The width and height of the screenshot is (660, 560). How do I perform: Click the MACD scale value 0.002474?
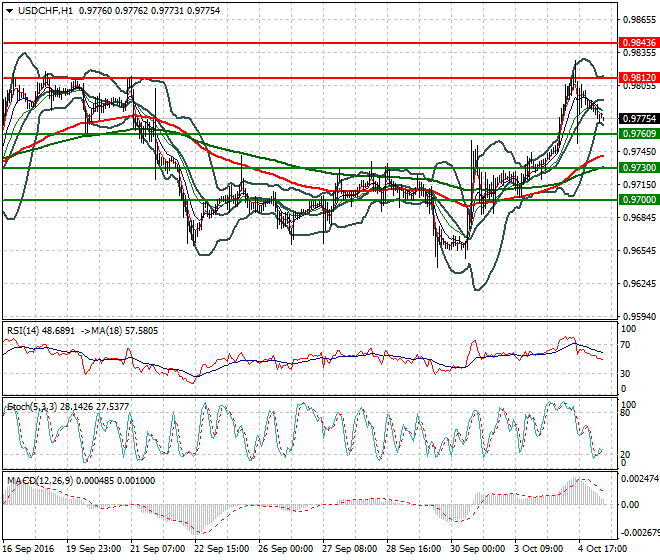pyautogui.click(x=640, y=479)
